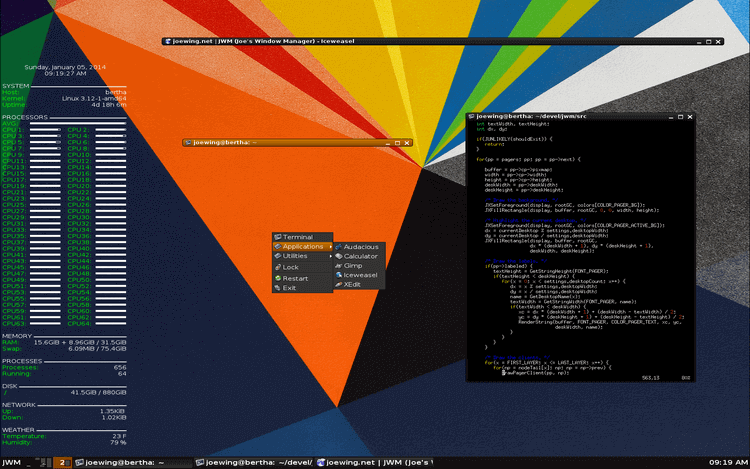Open XEdit from the Applications submenu
This screenshot has height=469, width=750.
coord(353,284)
